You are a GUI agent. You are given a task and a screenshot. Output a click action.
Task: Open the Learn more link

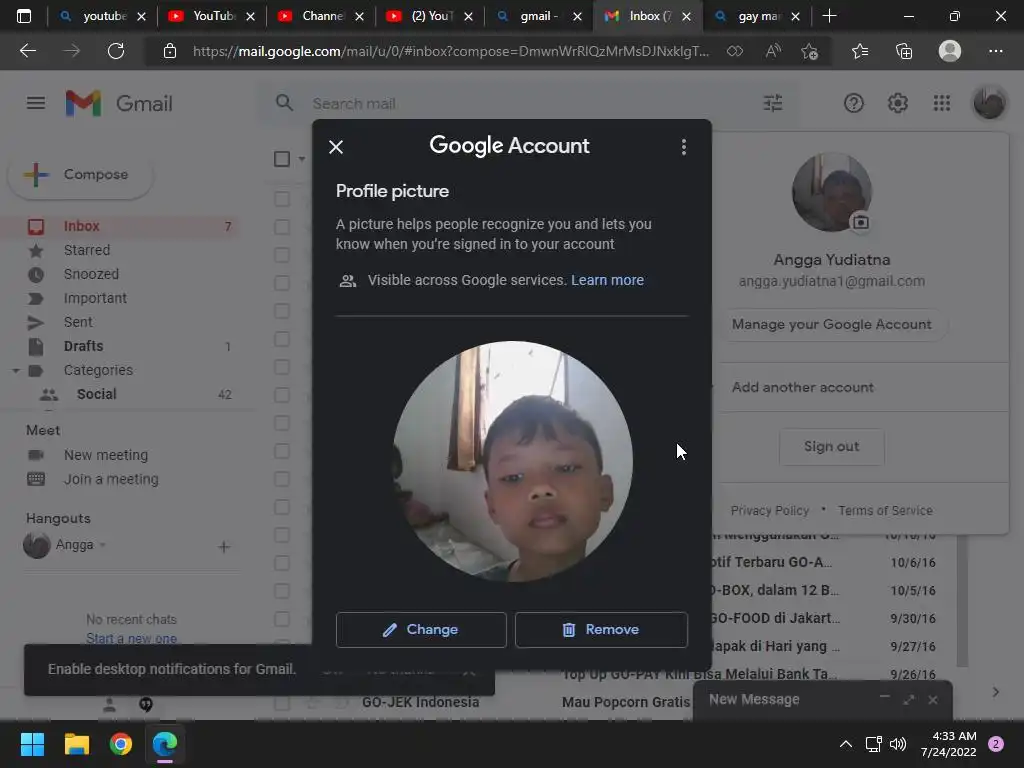[x=607, y=280]
